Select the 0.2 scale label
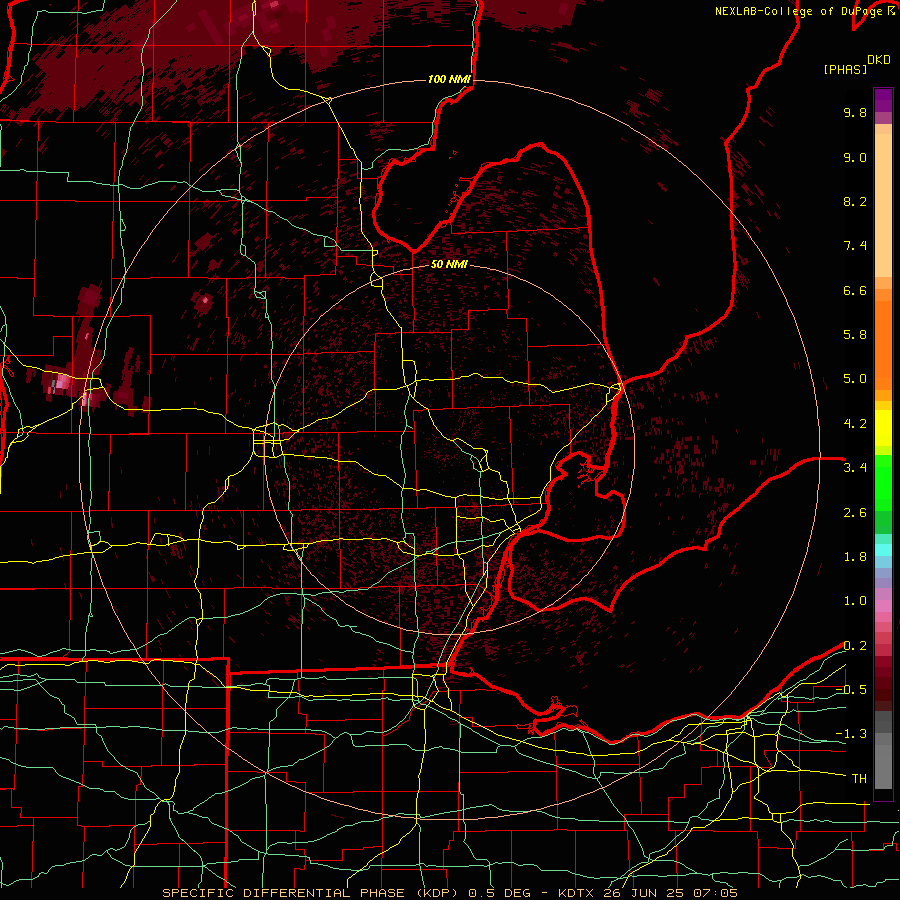This screenshot has width=900, height=900. point(855,646)
